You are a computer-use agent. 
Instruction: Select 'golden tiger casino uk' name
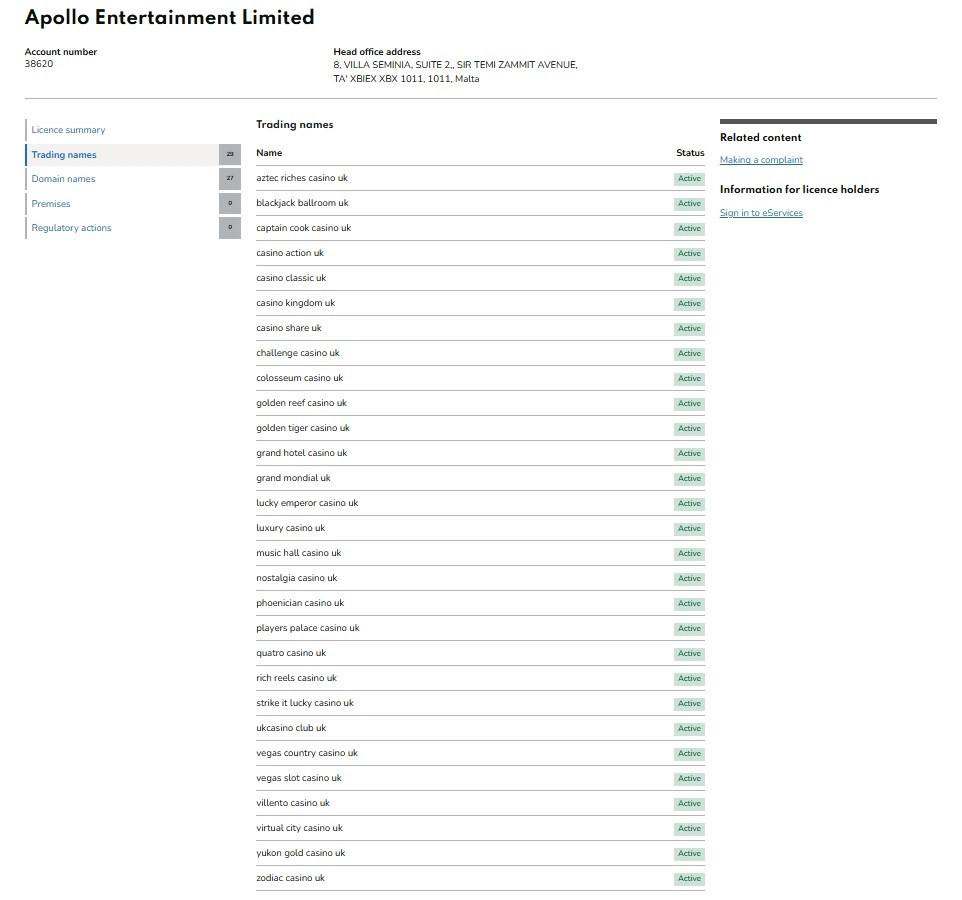click(x=303, y=428)
